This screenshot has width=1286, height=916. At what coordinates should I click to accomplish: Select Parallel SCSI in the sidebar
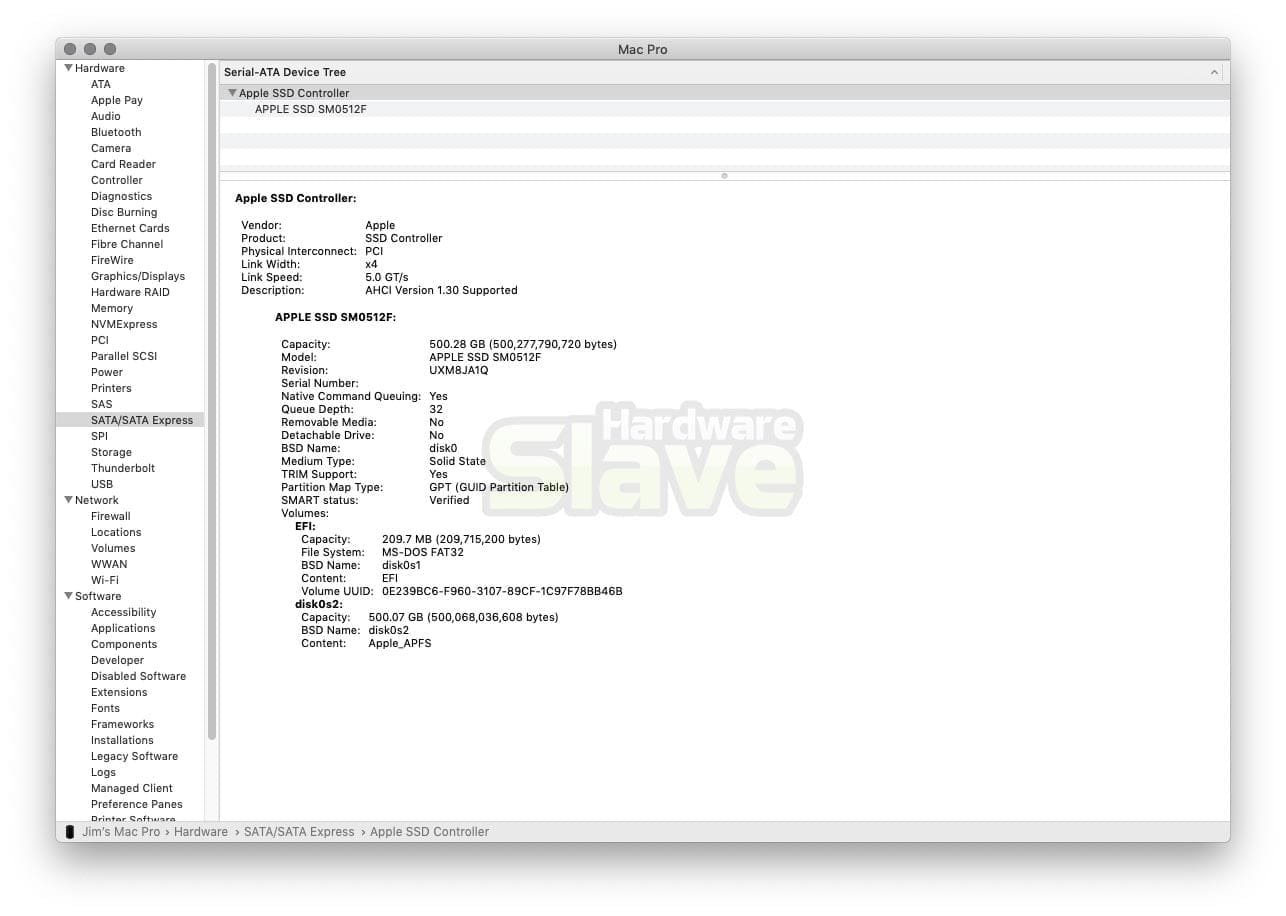tap(124, 356)
